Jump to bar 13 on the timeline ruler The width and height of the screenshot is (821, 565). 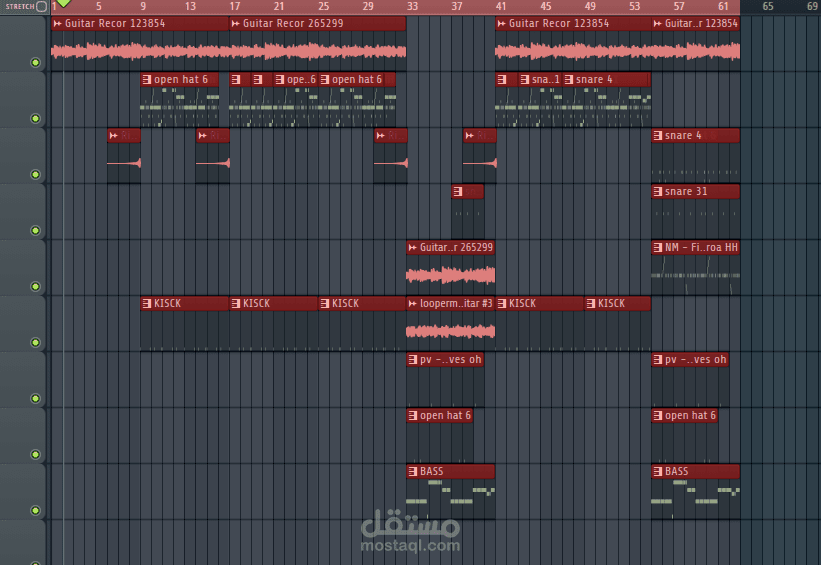tap(191, 7)
